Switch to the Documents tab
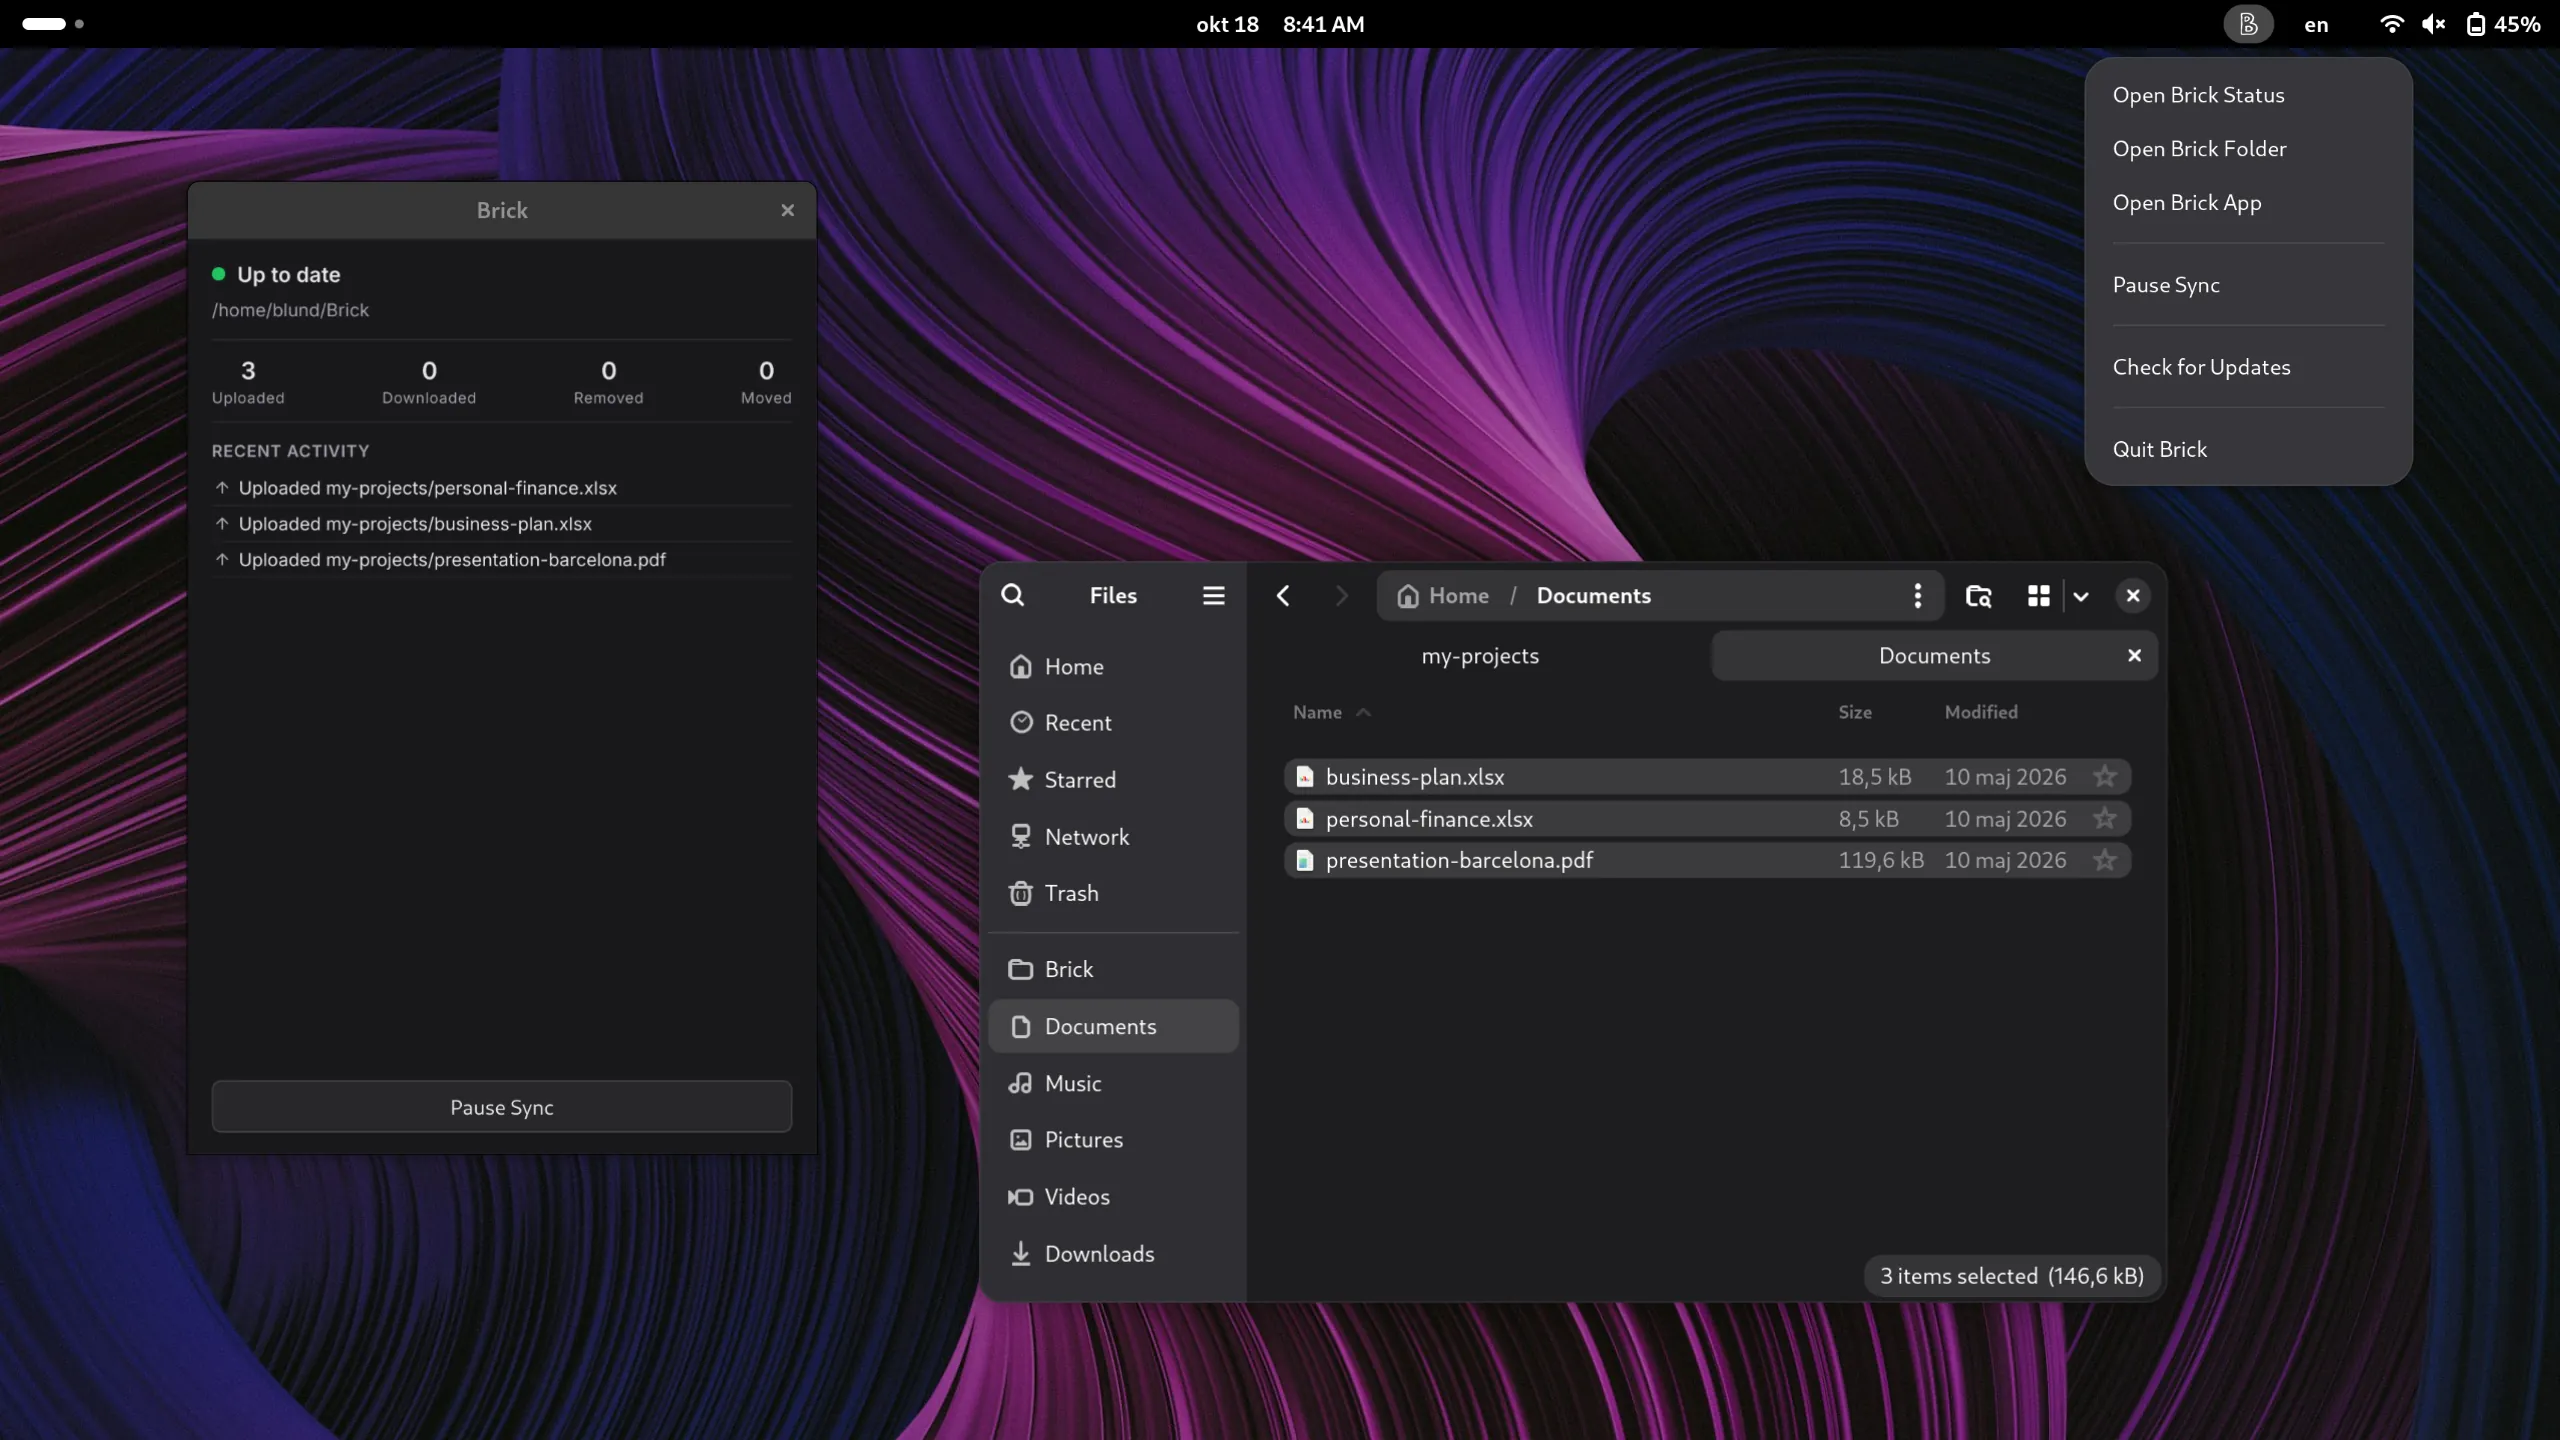 coord(1934,656)
